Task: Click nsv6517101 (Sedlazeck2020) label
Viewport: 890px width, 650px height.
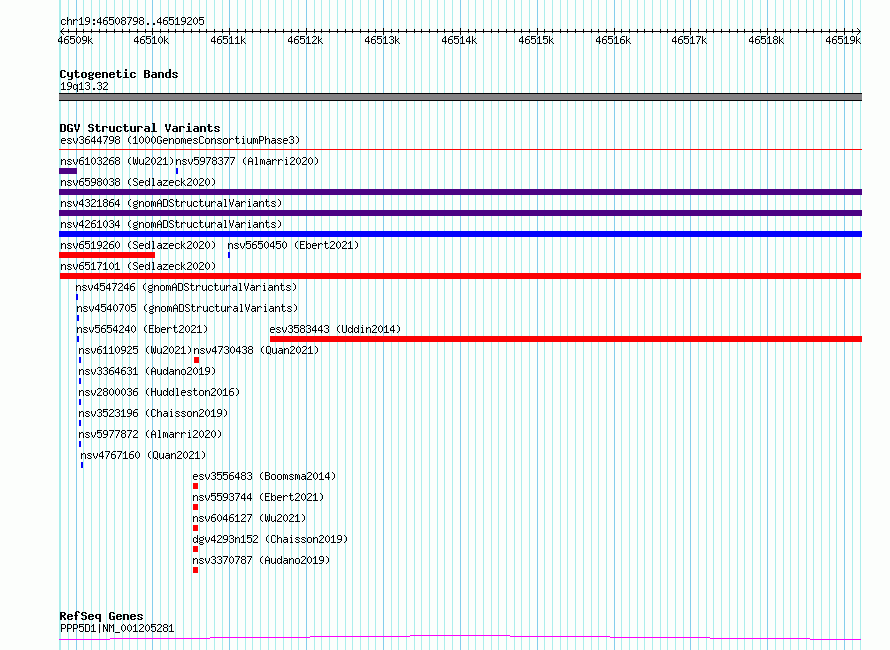Action: [138, 266]
